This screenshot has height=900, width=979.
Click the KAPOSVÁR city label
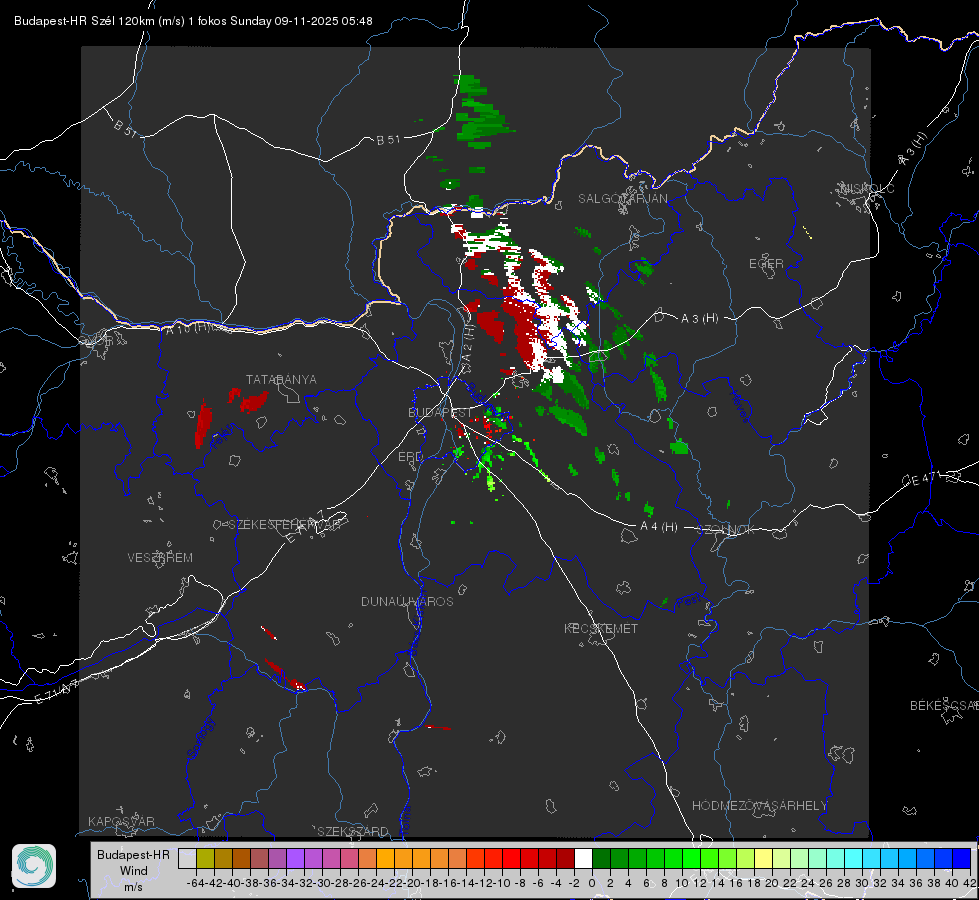(x=121, y=821)
